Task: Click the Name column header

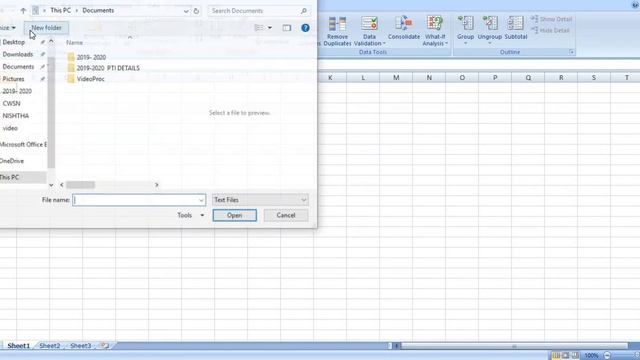Action: [x=74, y=42]
